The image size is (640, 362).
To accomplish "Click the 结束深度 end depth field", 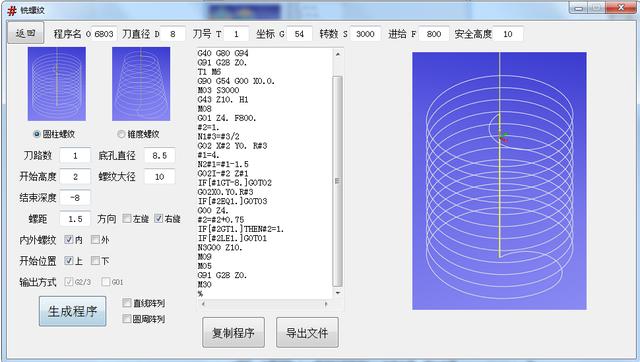I will click(75, 198).
